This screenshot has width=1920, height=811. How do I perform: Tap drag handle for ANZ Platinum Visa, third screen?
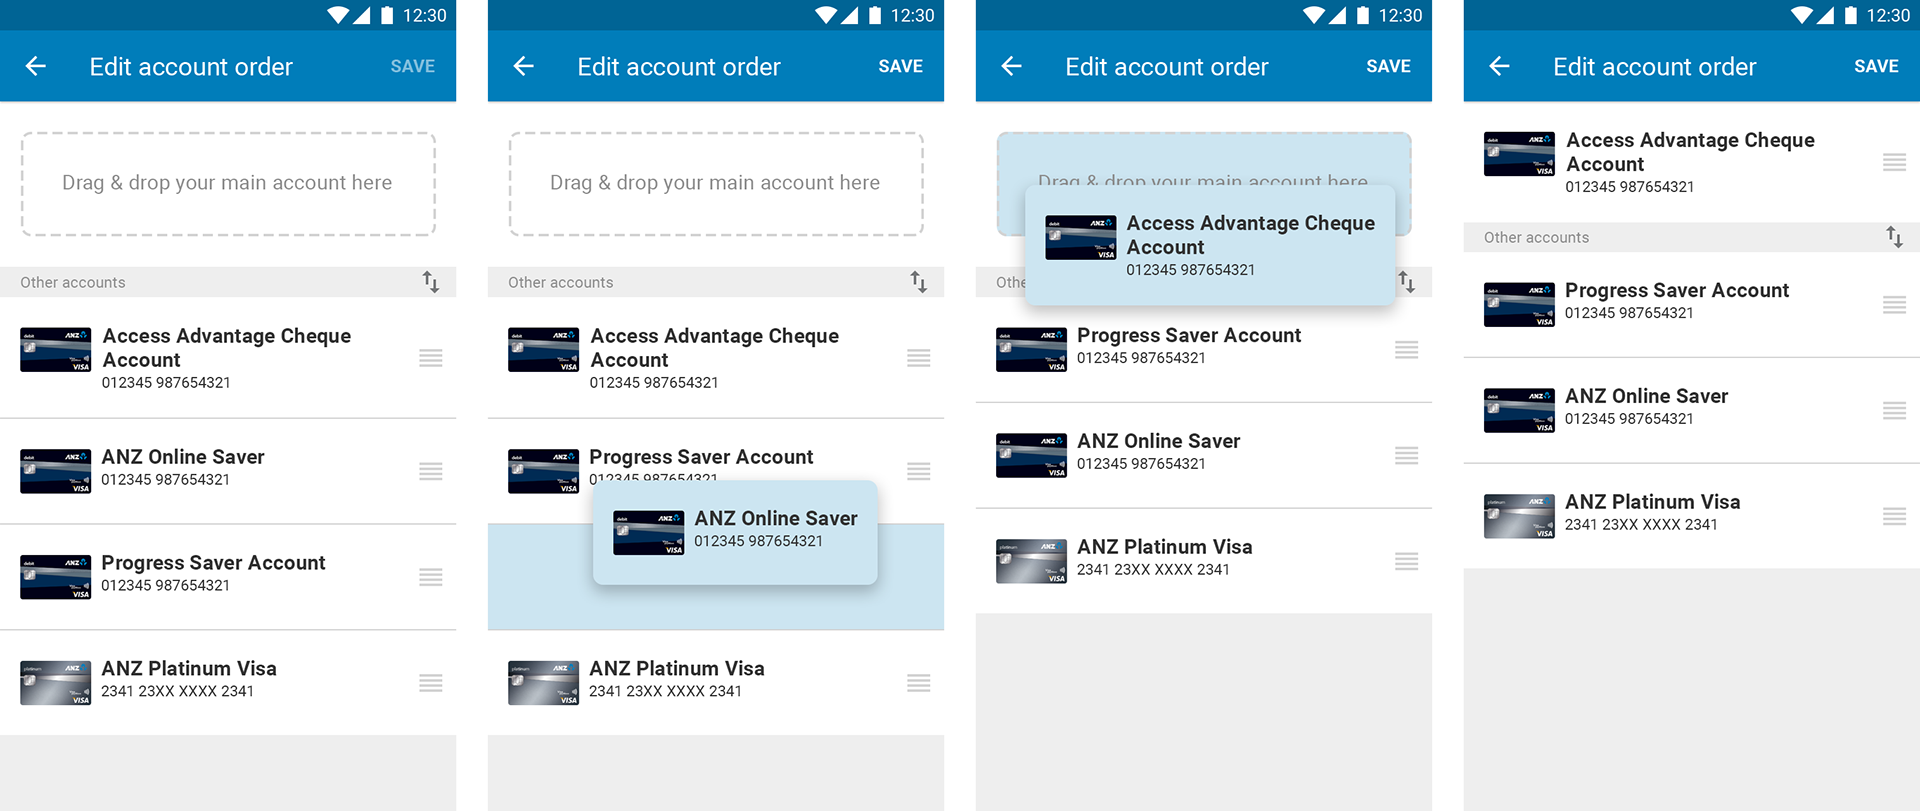point(1407,562)
